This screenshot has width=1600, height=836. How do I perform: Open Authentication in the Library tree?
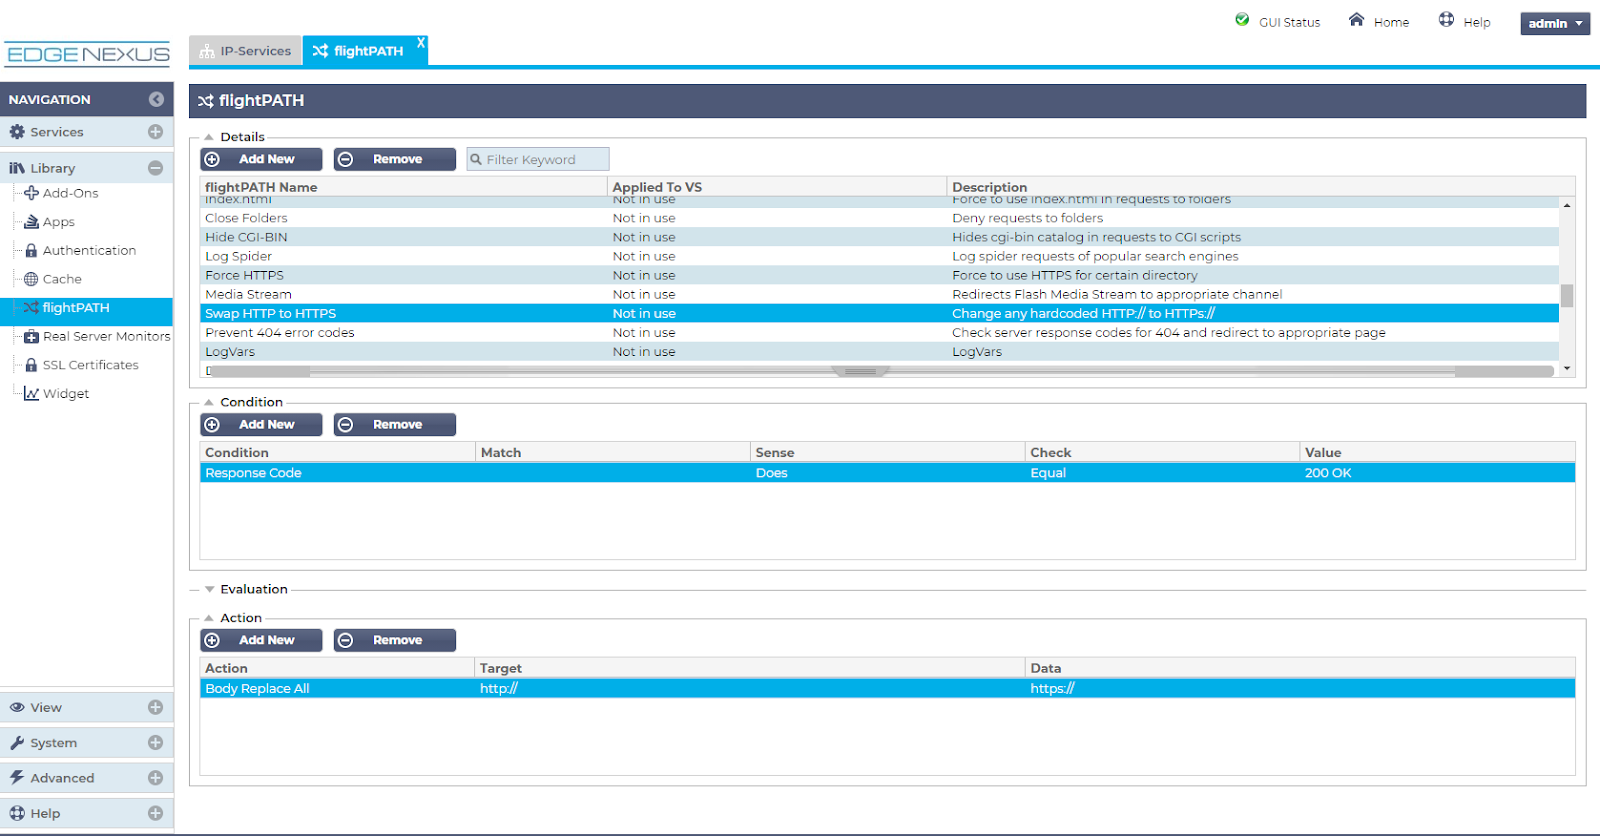coord(89,251)
